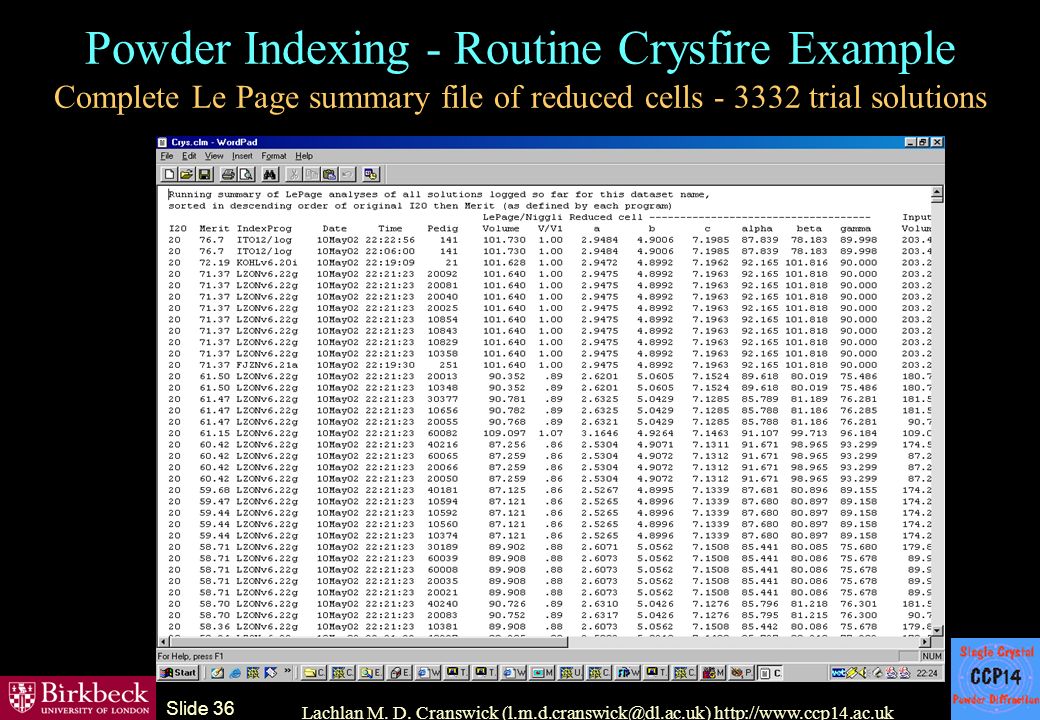Click the Birkbeck University of London logo

78,697
